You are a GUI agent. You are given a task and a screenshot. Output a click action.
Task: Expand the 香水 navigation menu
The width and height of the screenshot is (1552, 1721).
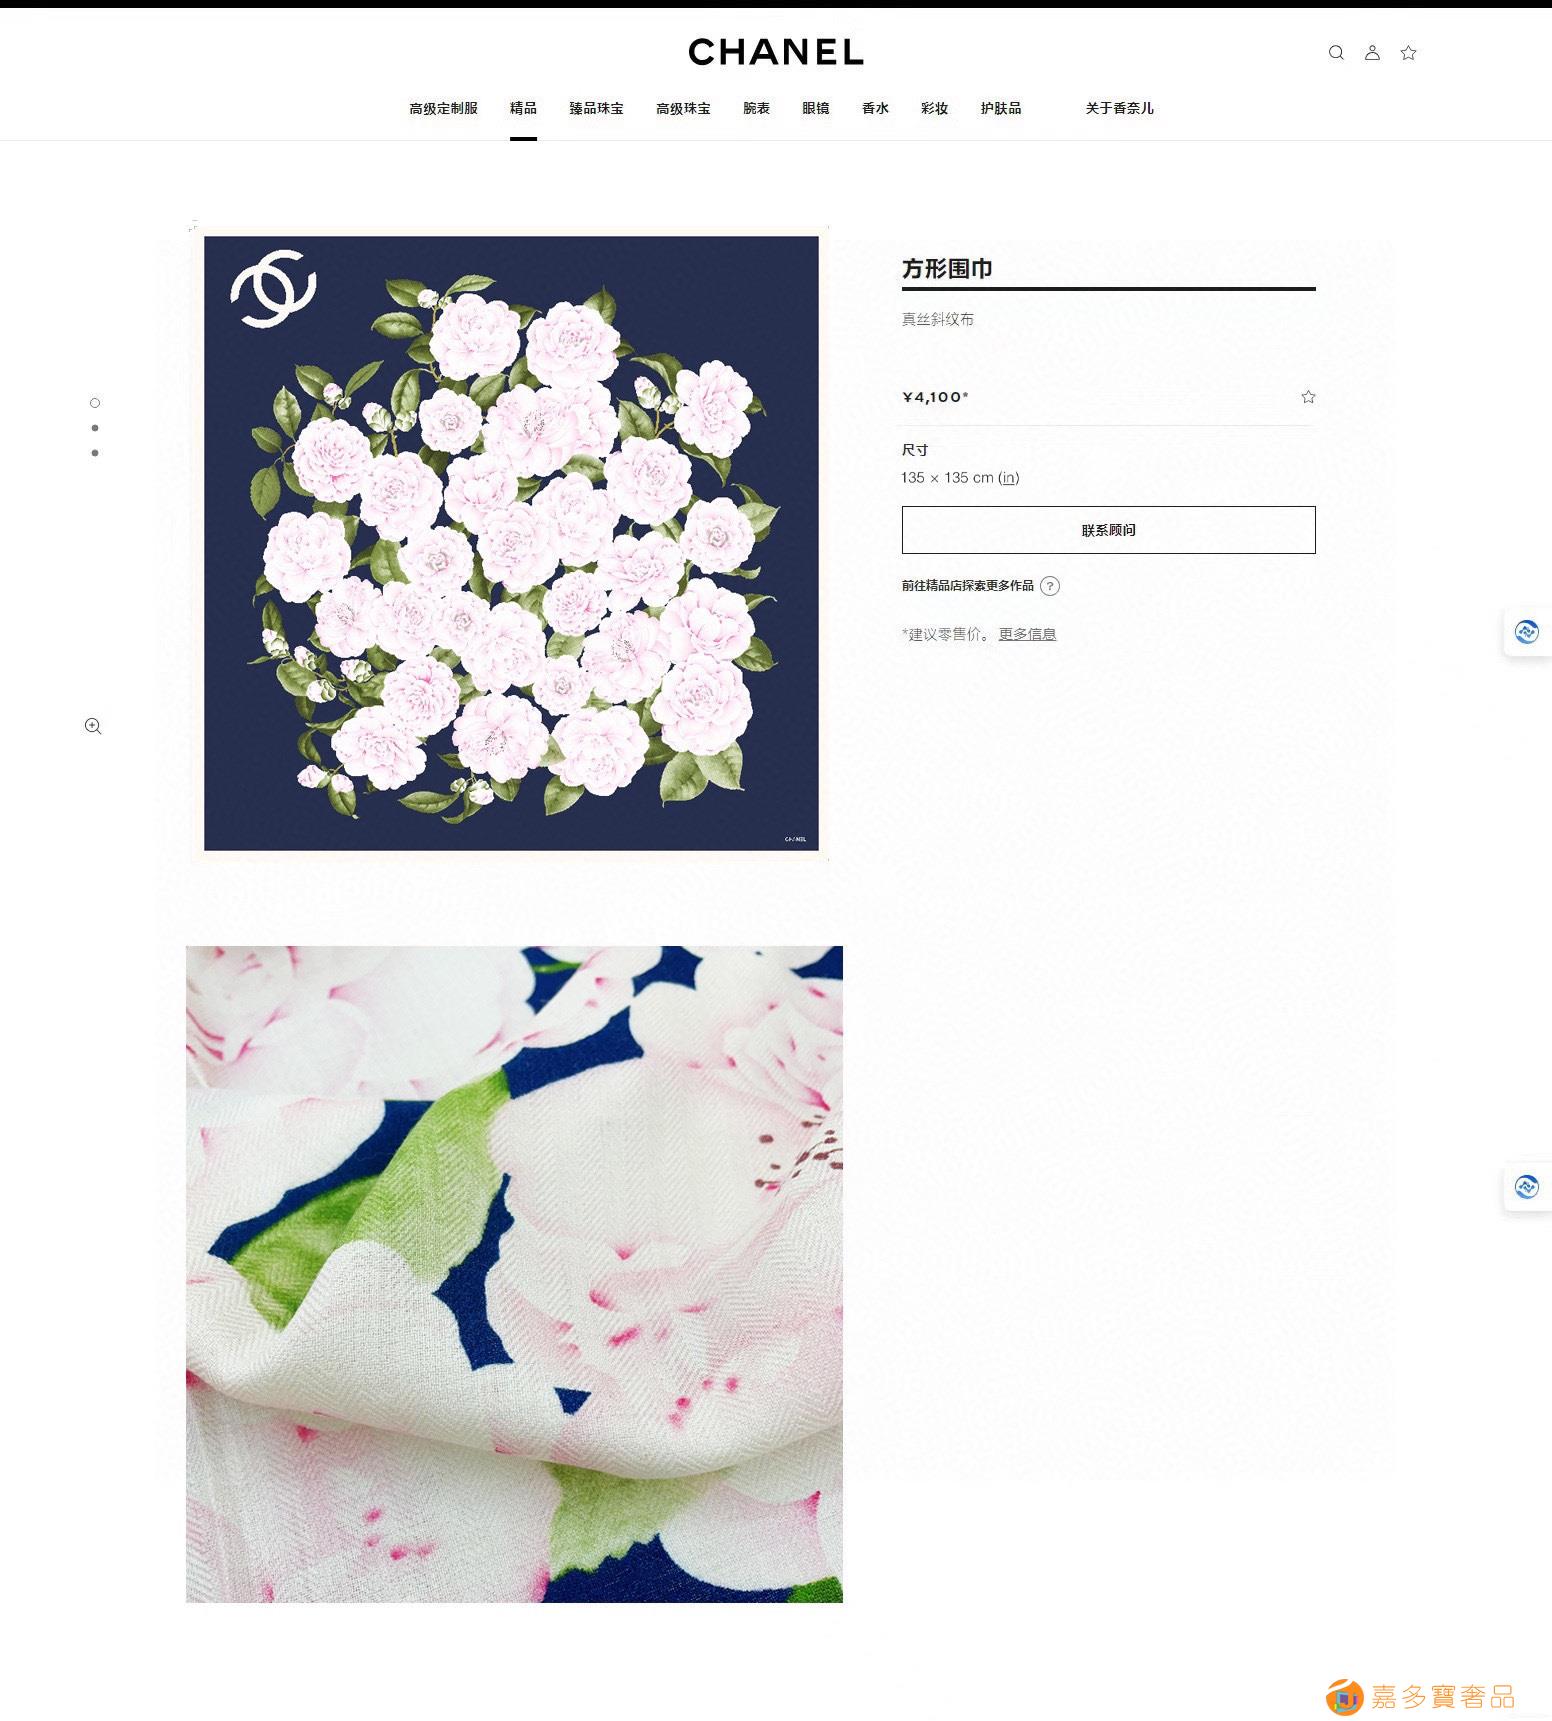tap(875, 108)
